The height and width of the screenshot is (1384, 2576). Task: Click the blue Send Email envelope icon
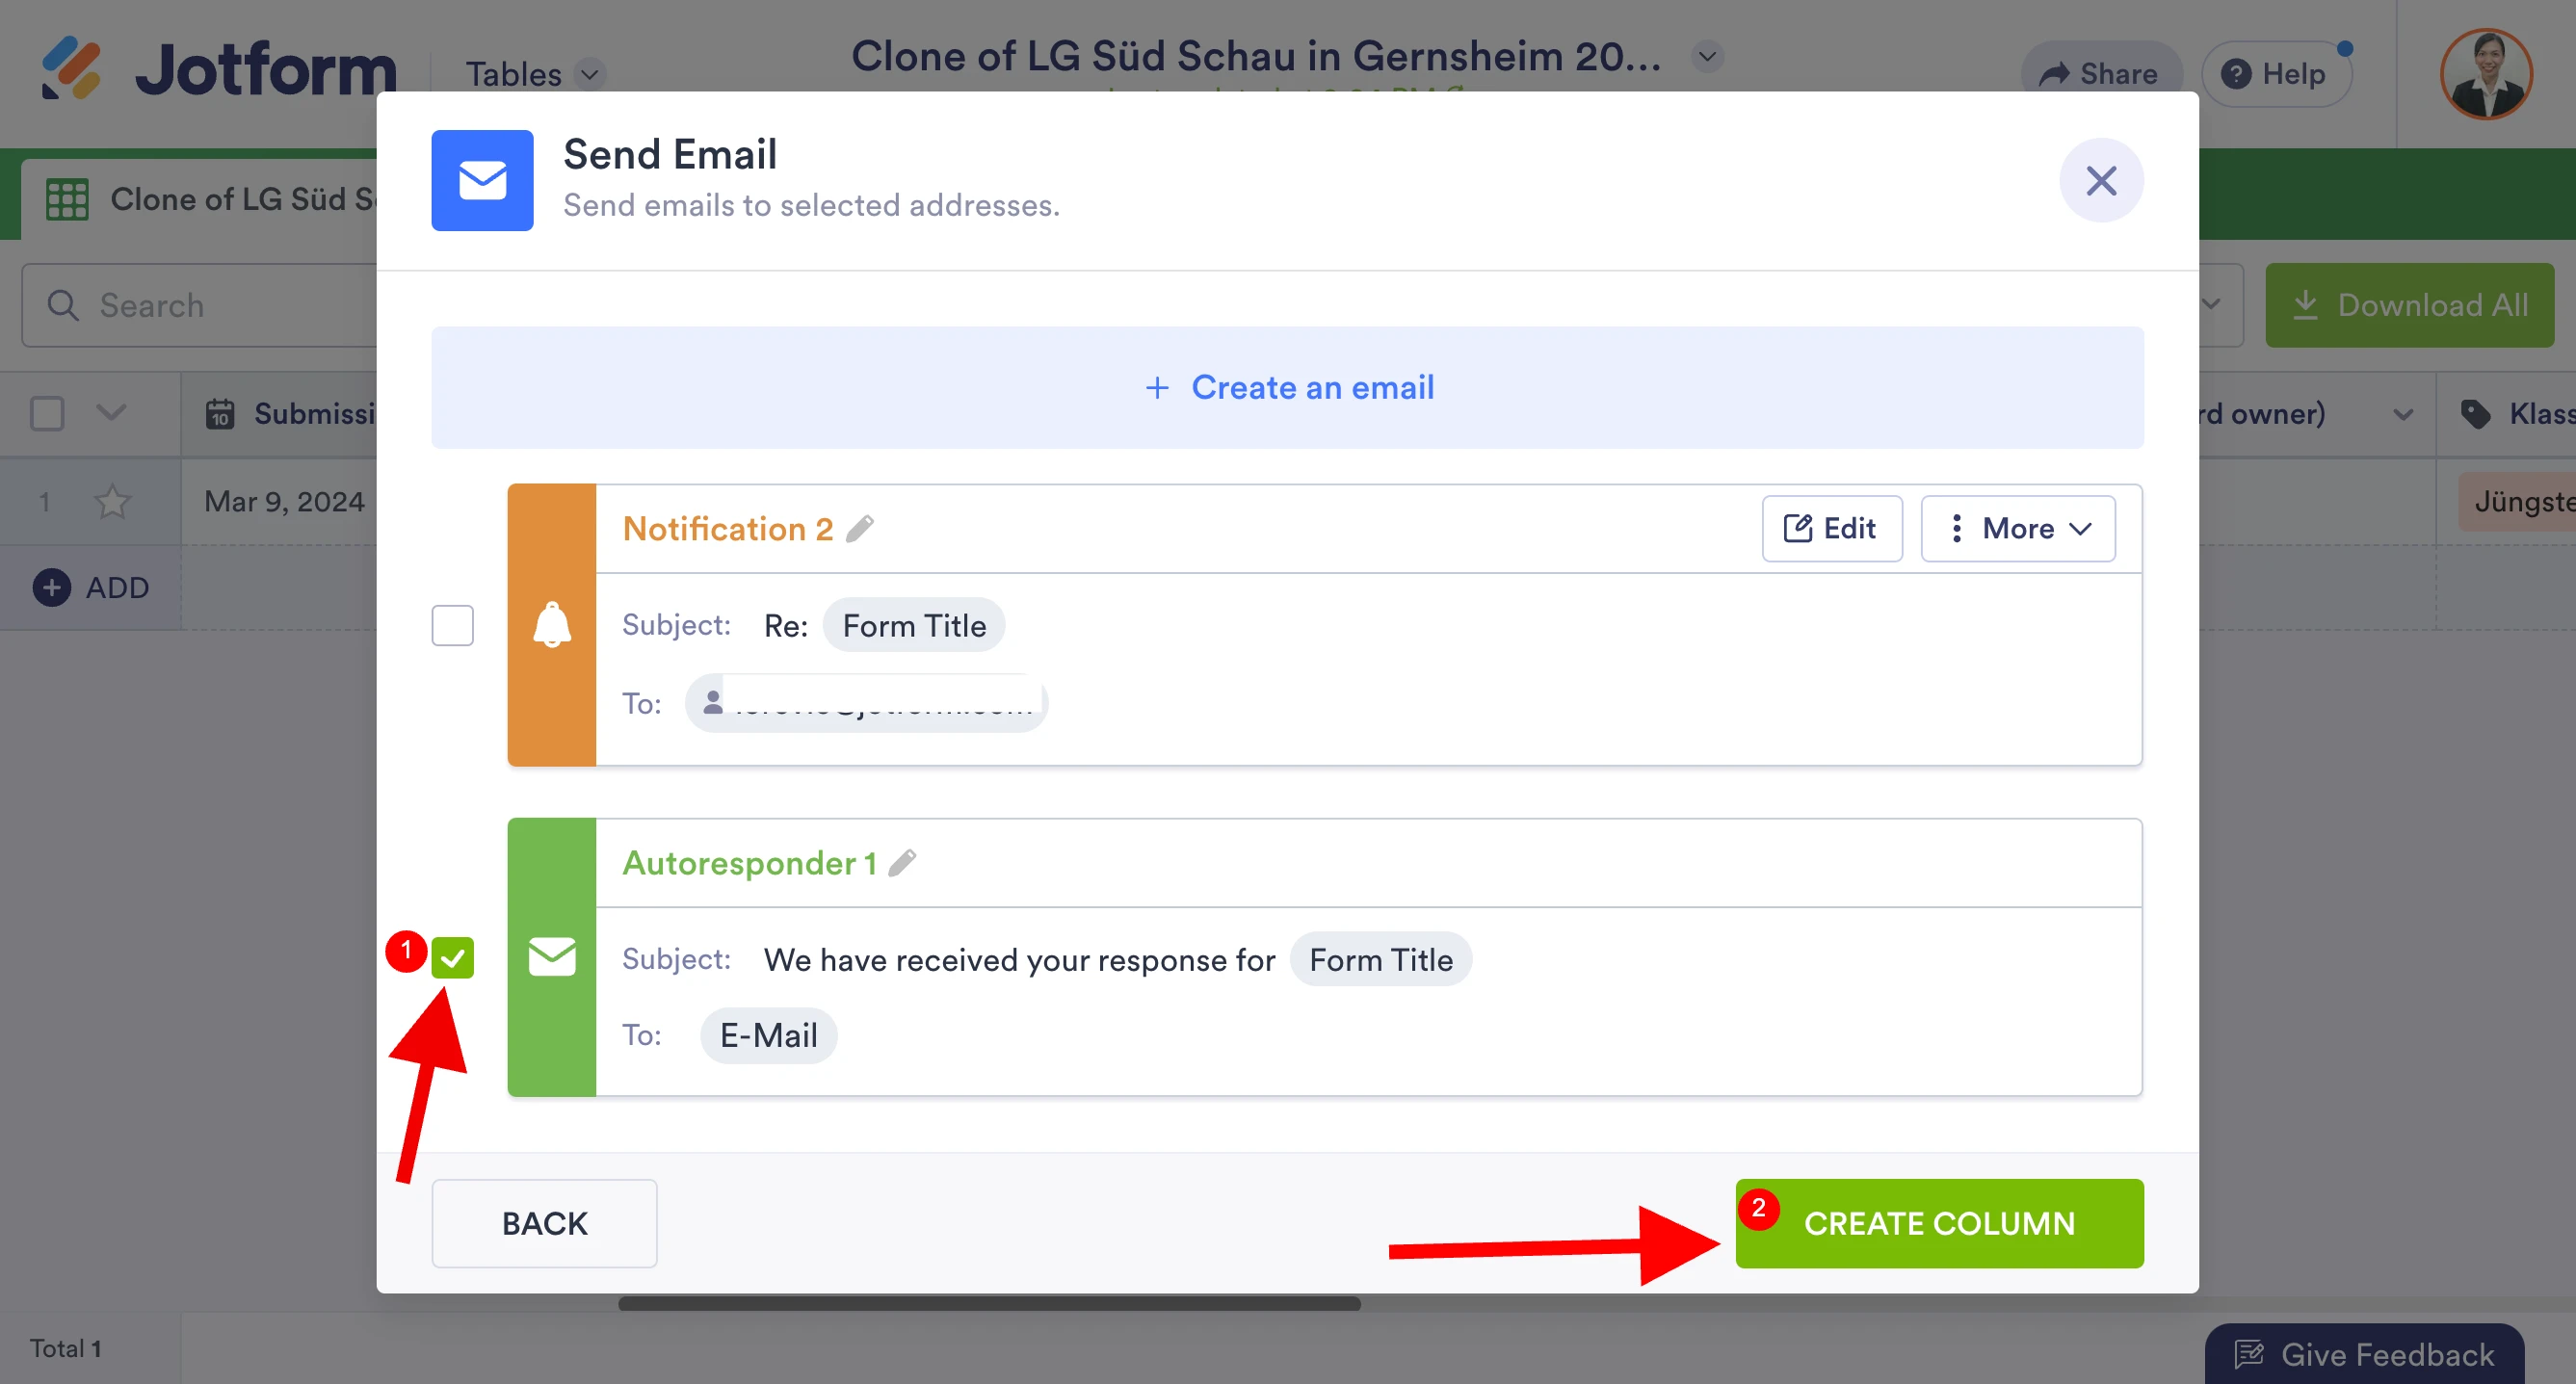coord(482,180)
